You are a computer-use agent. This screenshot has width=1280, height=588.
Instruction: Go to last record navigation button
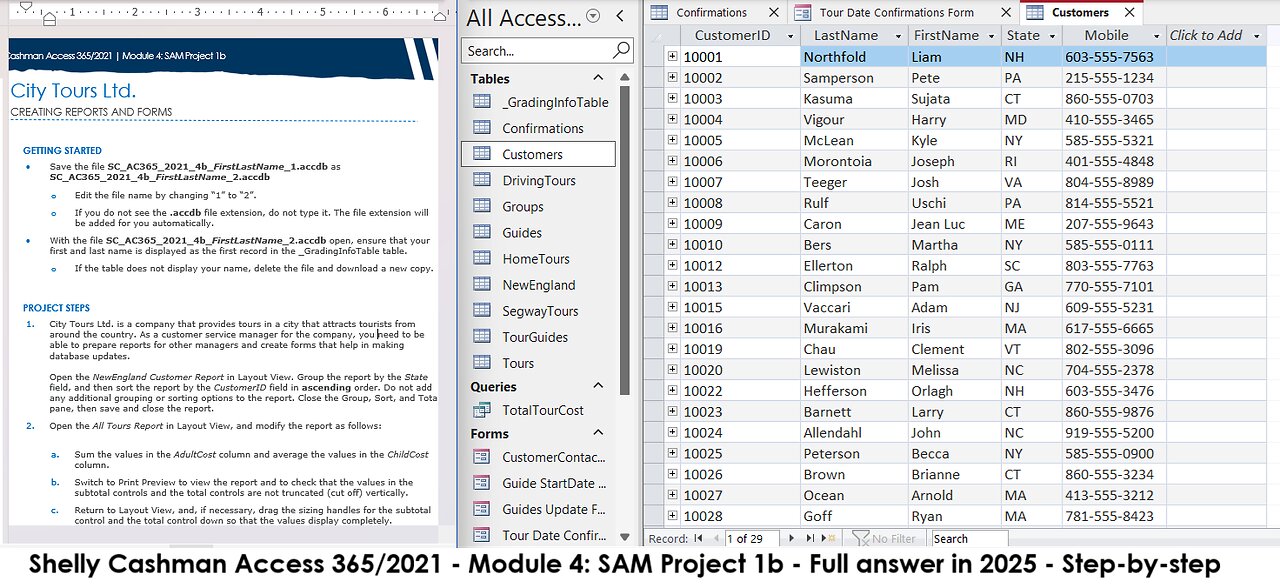tap(809, 539)
